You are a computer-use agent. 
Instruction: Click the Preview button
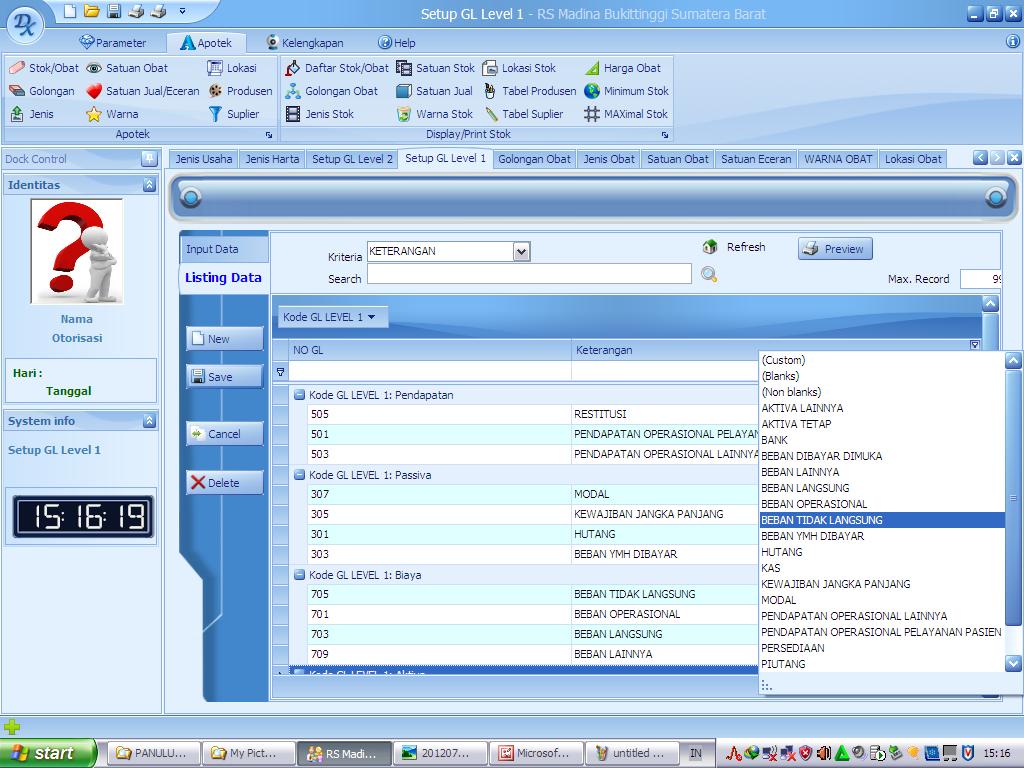834,249
